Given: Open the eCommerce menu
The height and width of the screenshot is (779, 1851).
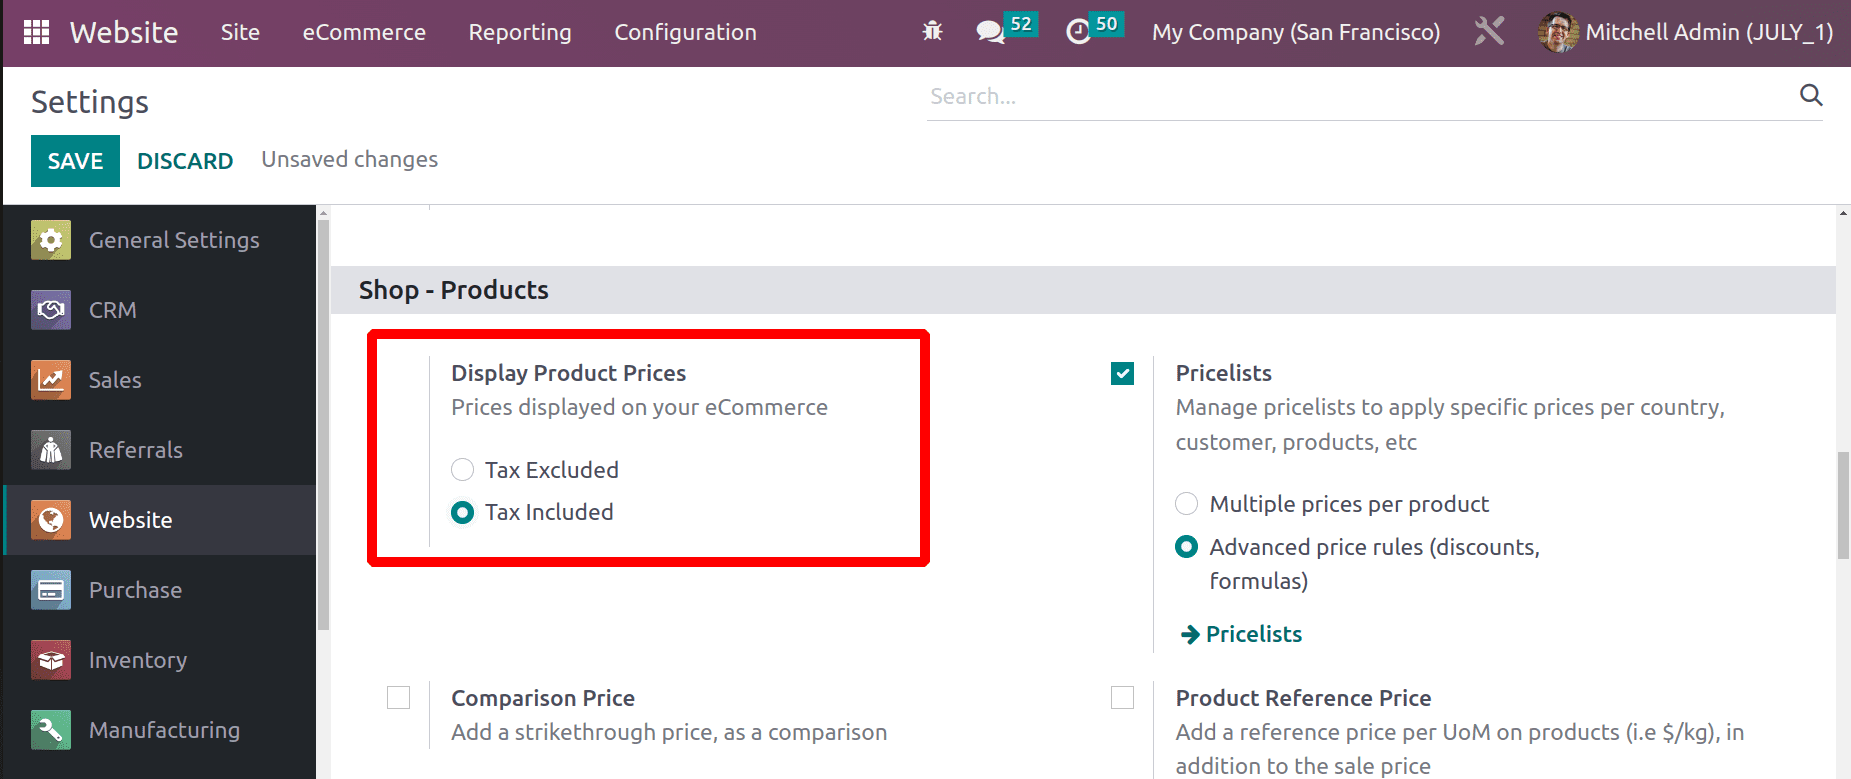Looking at the screenshot, I should 364,32.
